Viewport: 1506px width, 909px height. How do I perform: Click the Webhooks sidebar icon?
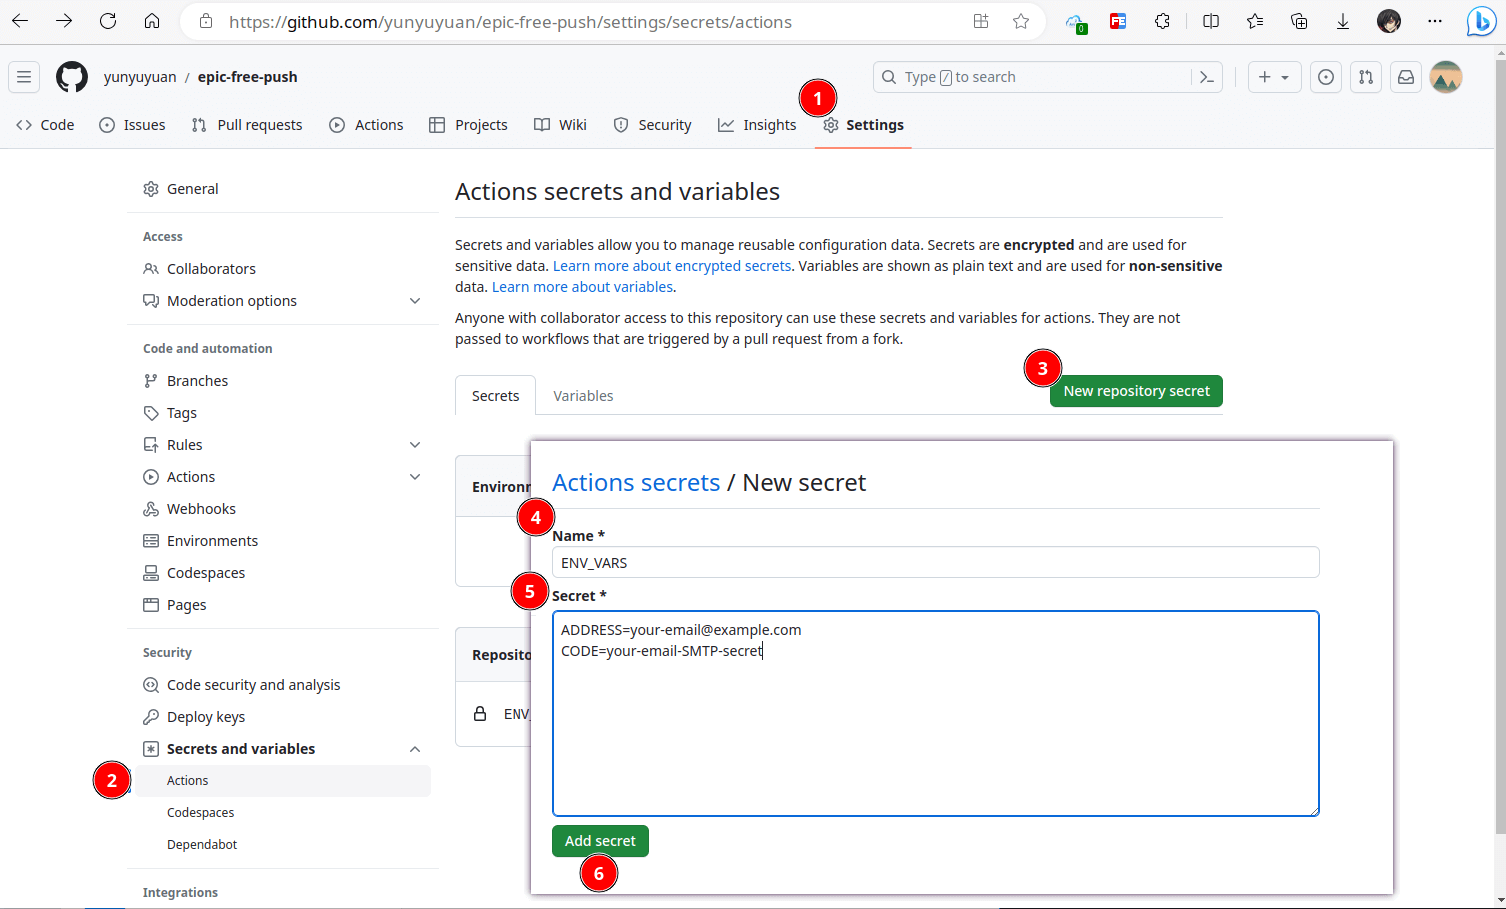click(150, 508)
